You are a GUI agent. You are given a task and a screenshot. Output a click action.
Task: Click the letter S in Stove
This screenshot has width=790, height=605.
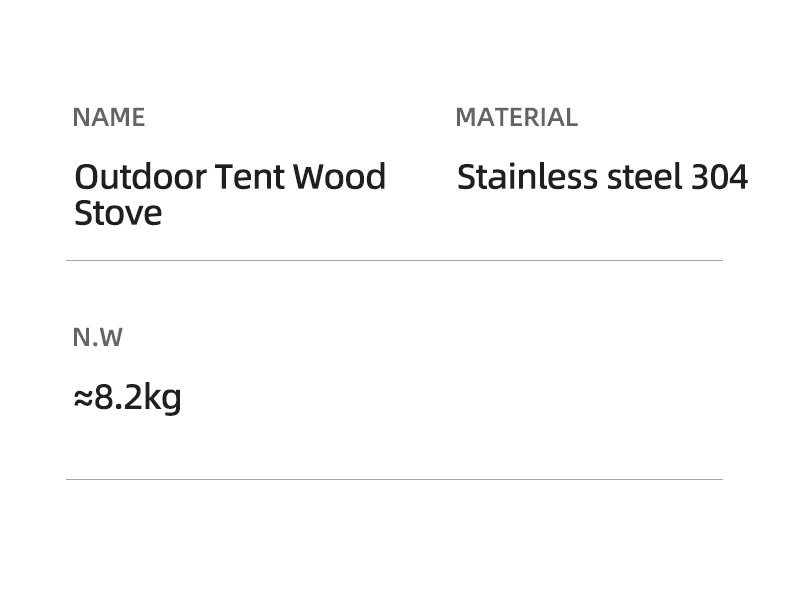coord(83,213)
